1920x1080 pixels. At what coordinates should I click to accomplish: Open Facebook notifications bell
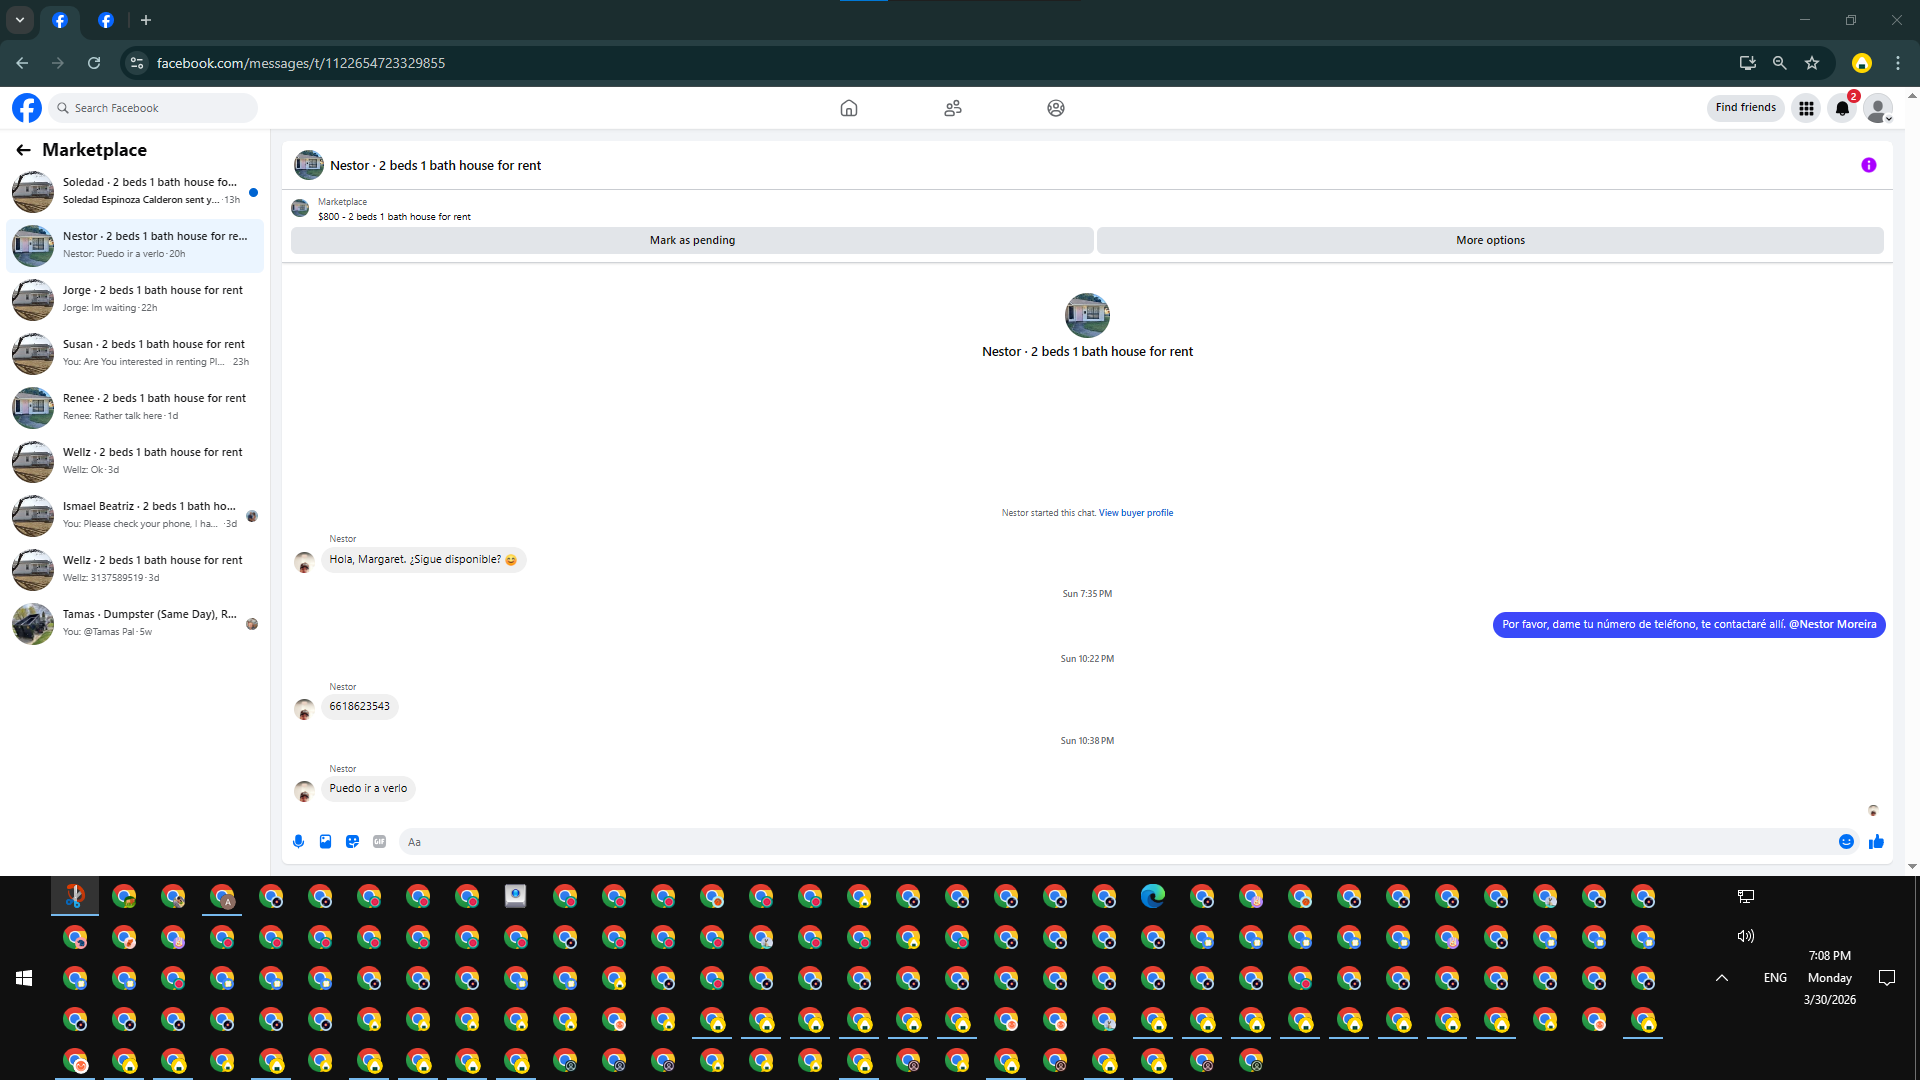pyautogui.click(x=1842, y=108)
